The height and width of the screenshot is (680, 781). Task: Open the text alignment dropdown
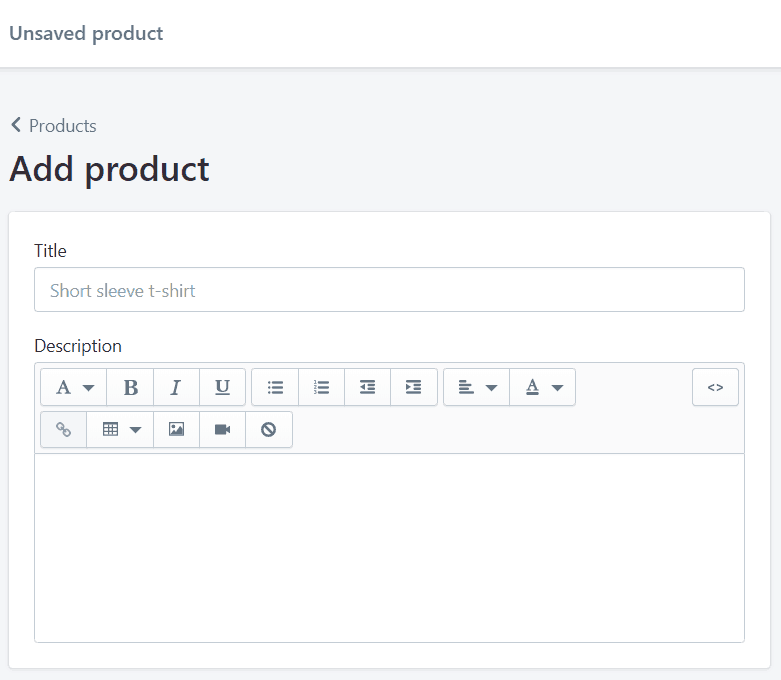tap(476, 388)
